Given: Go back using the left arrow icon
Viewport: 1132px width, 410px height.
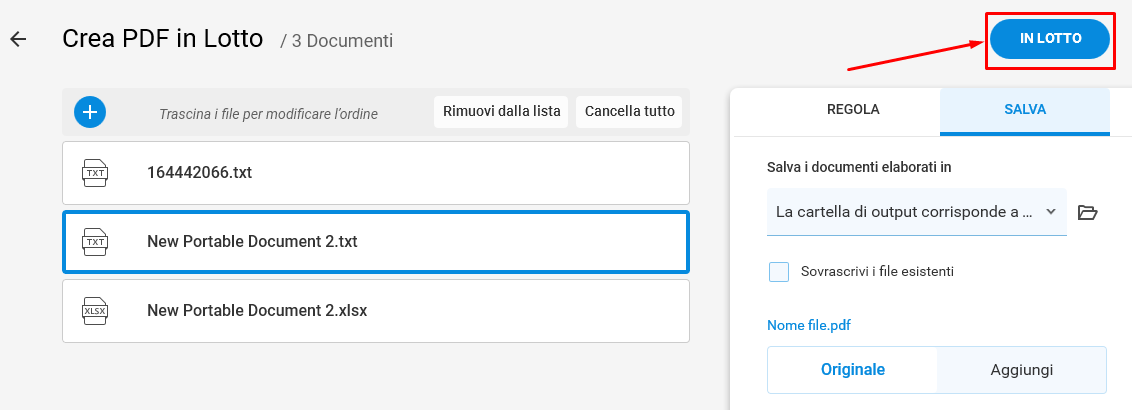Looking at the screenshot, I should [18, 39].
